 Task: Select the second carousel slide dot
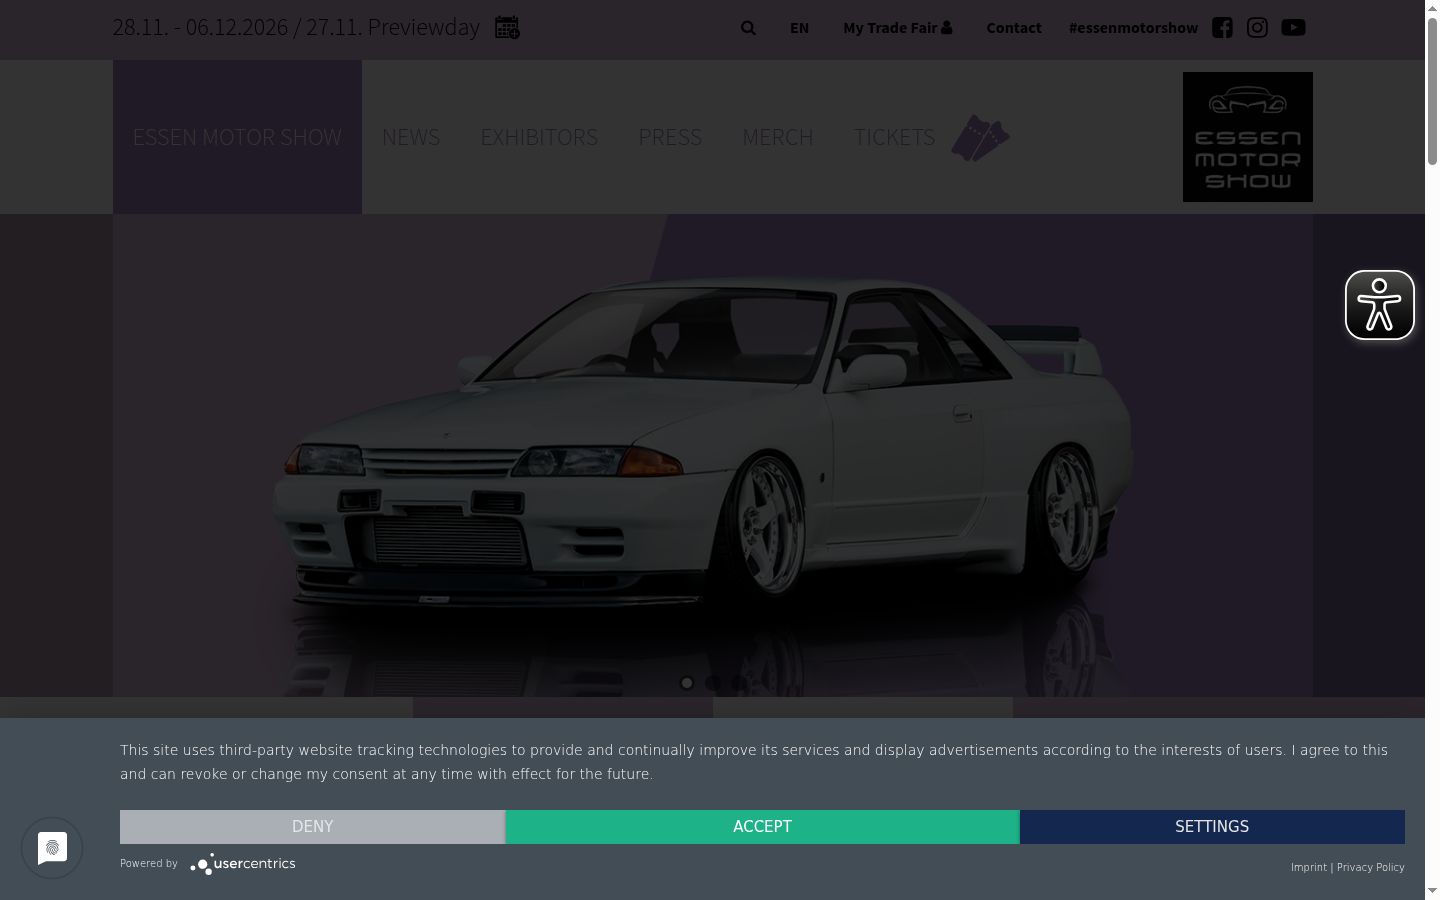point(712,683)
